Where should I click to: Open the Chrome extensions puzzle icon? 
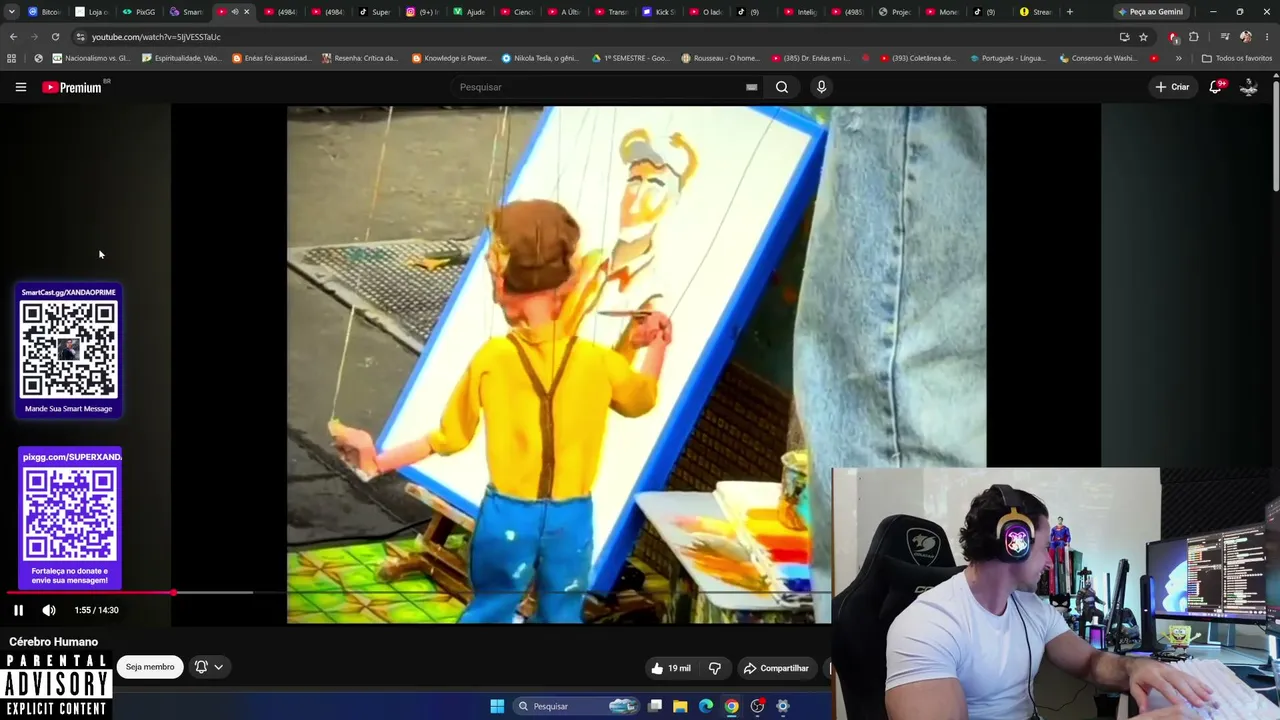(x=1193, y=37)
